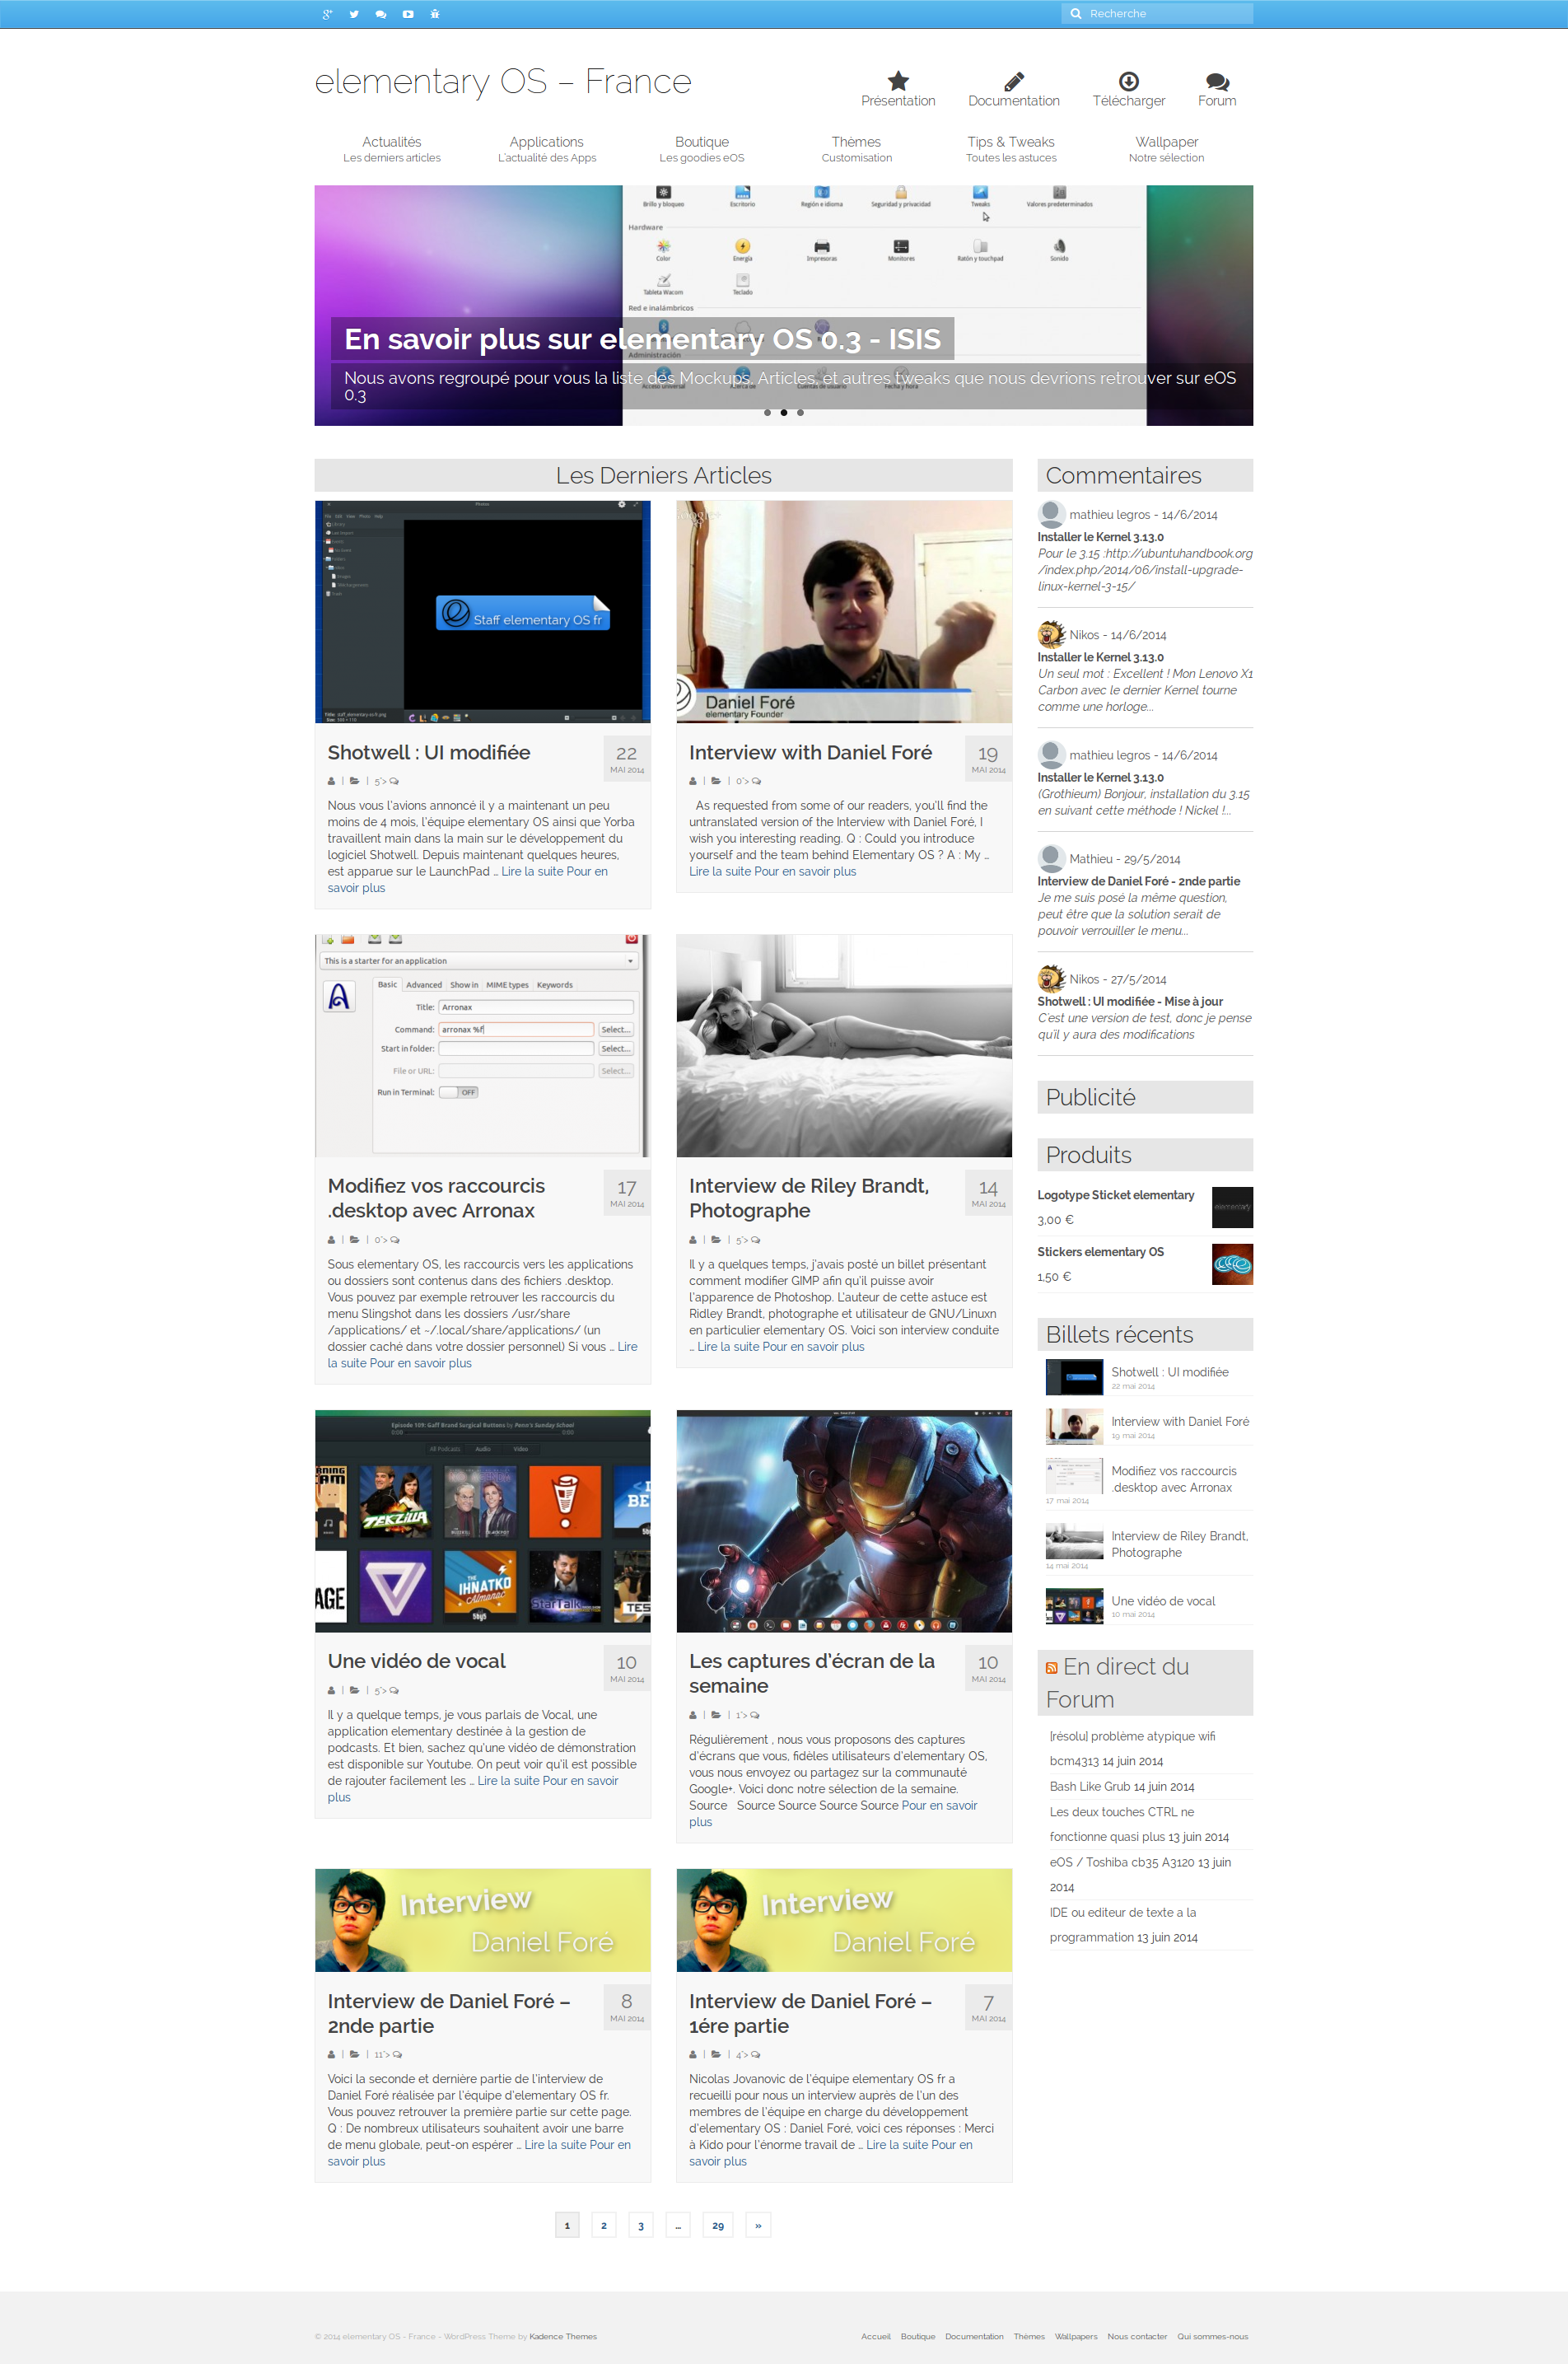Open Une vidéo de vocal article title
The width and height of the screenshot is (1568, 2364).
(x=417, y=1661)
